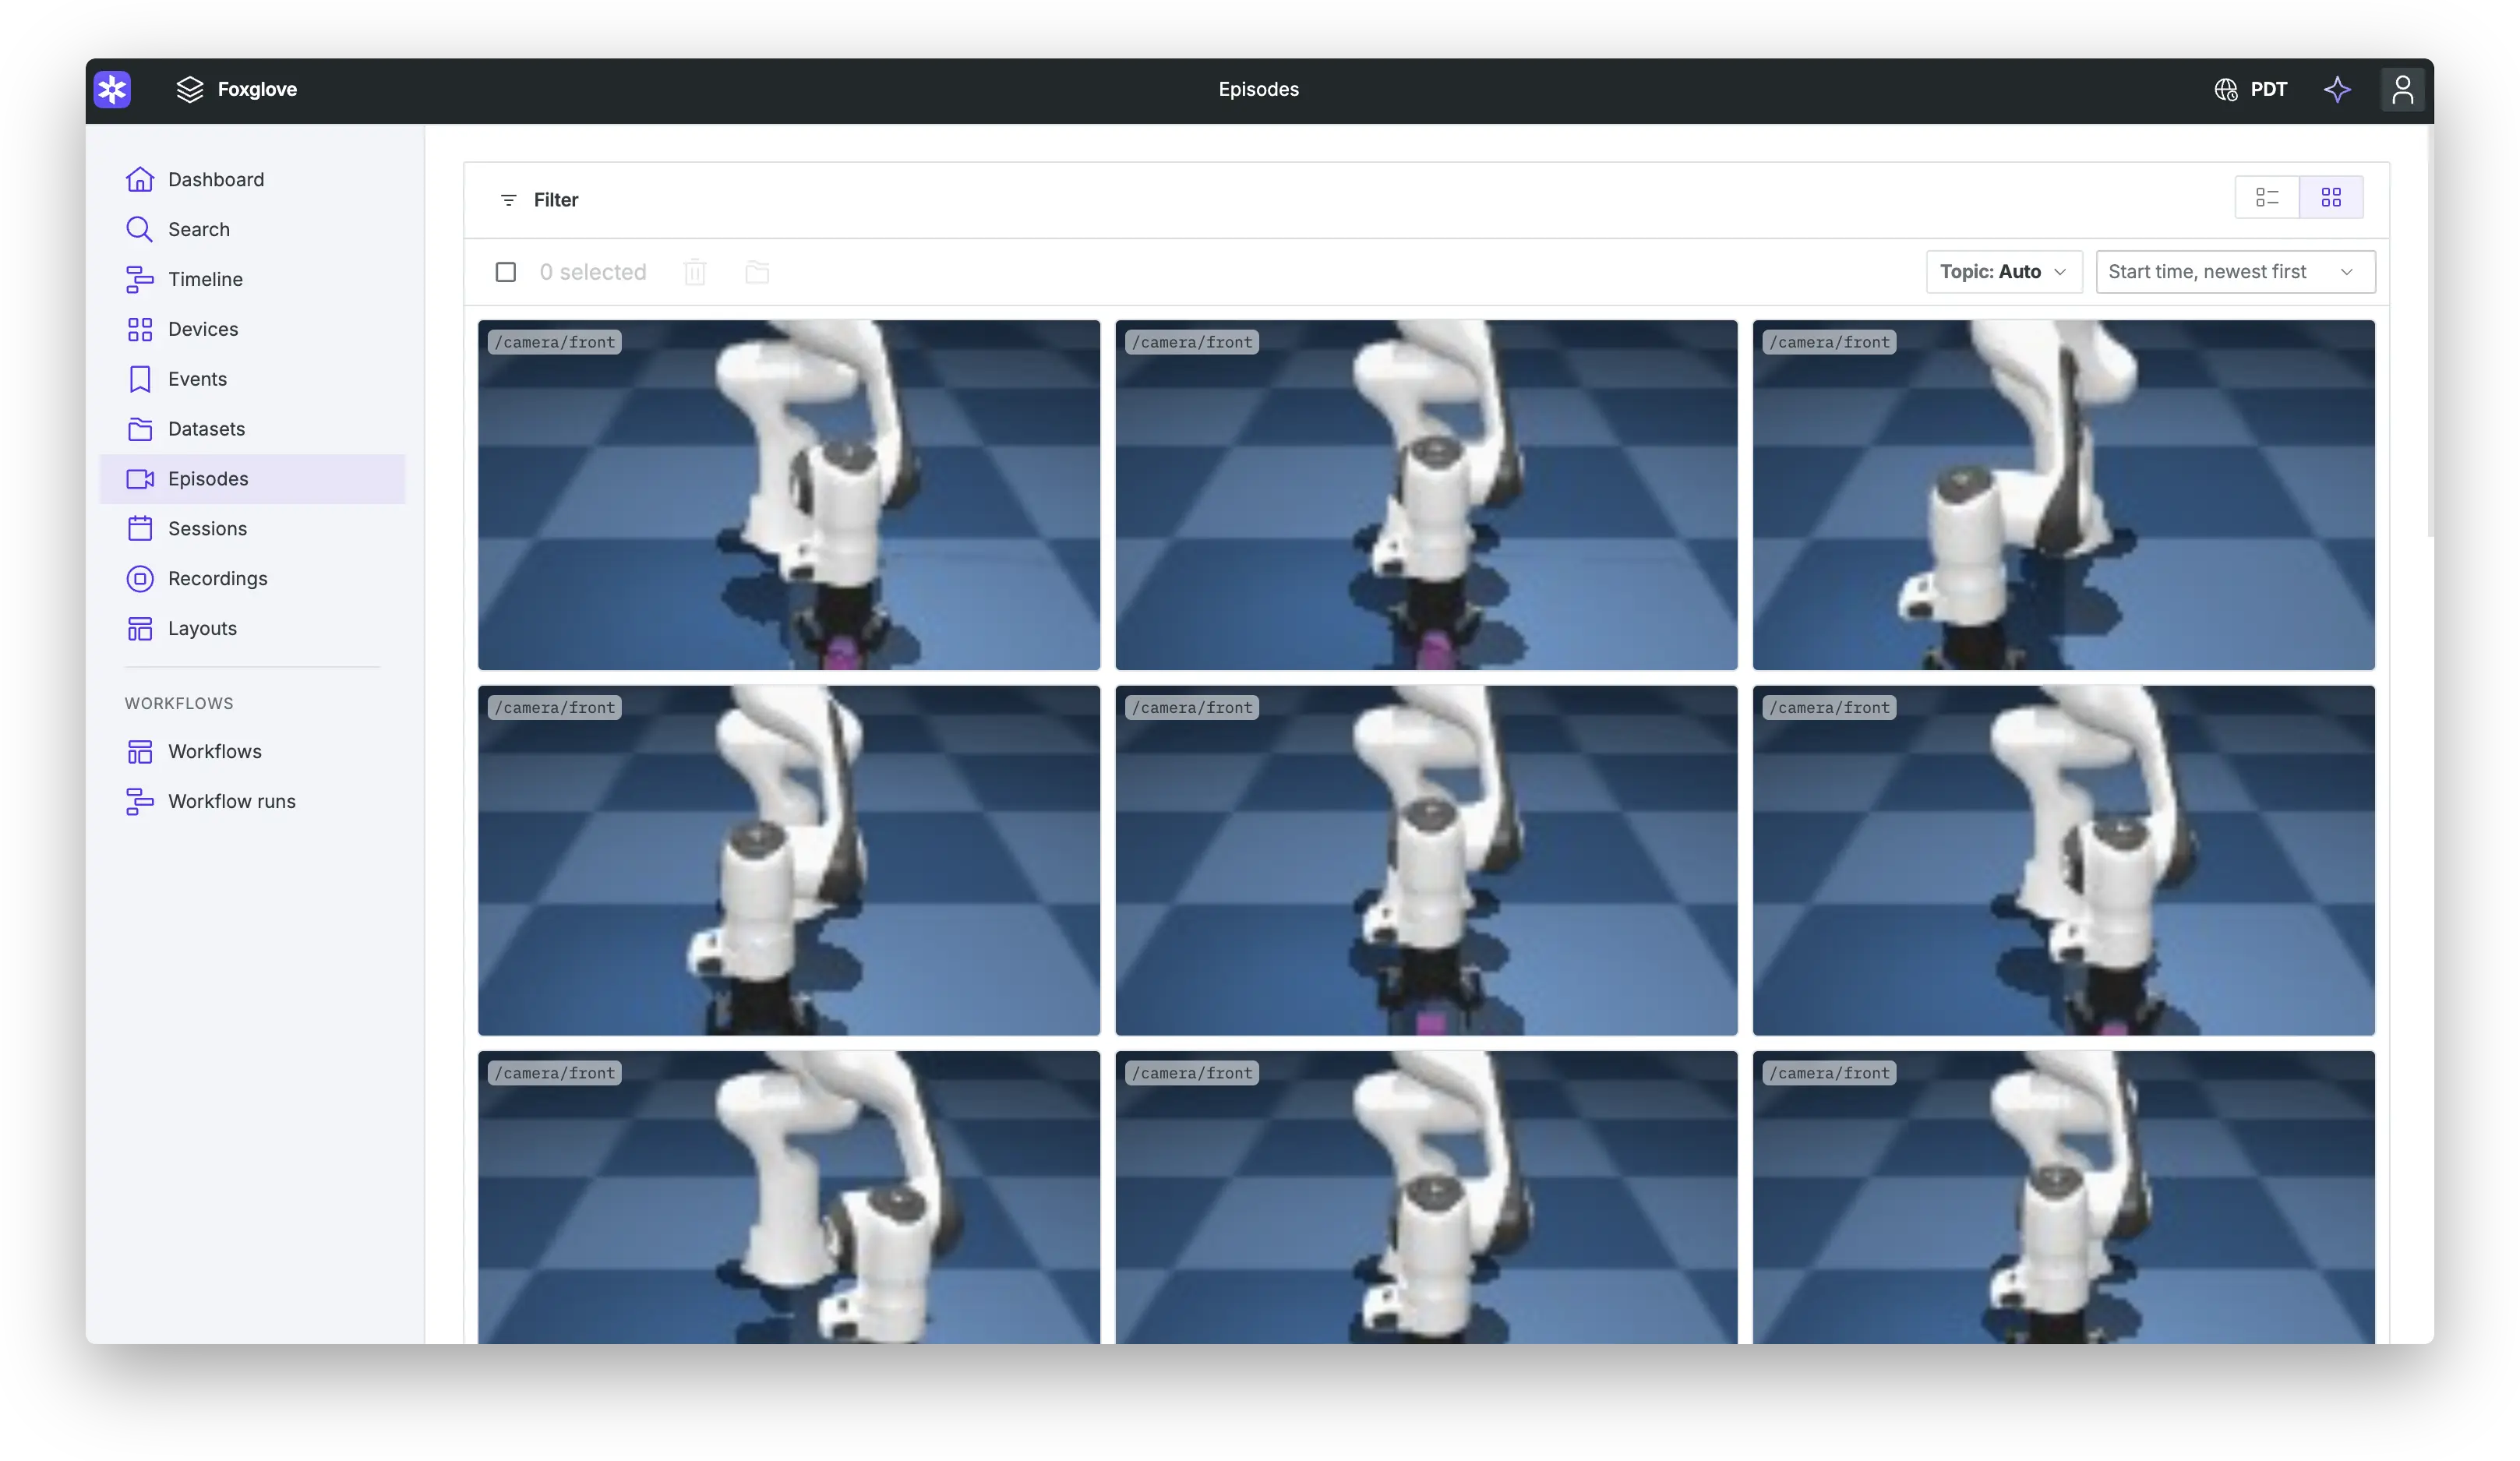Open Search page from sidebar
Screen dimensions: 2520x1461
pos(252,229)
